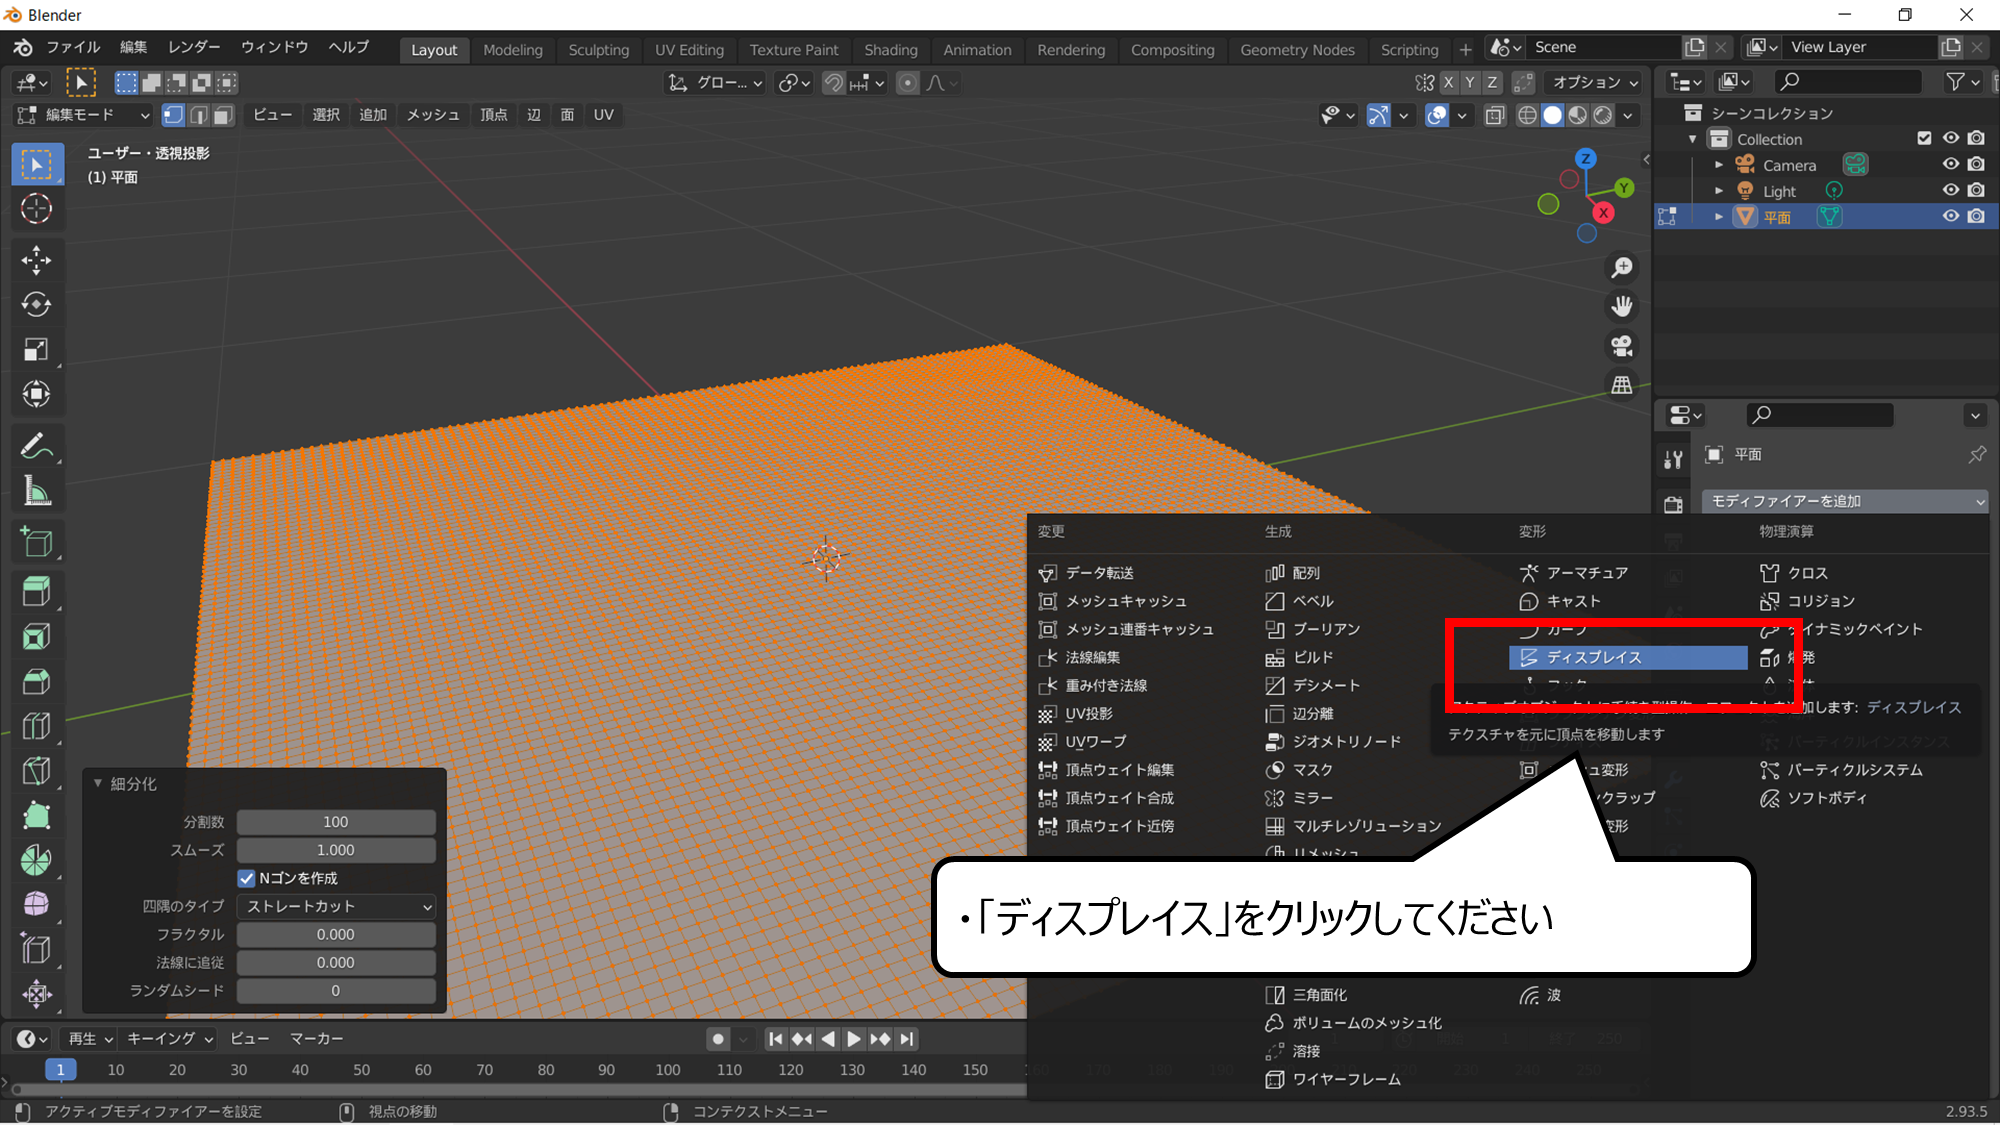Viewport: 2000px width, 1125px height.
Task: Switch orthographic/perspective grid icon
Action: (x=1622, y=385)
